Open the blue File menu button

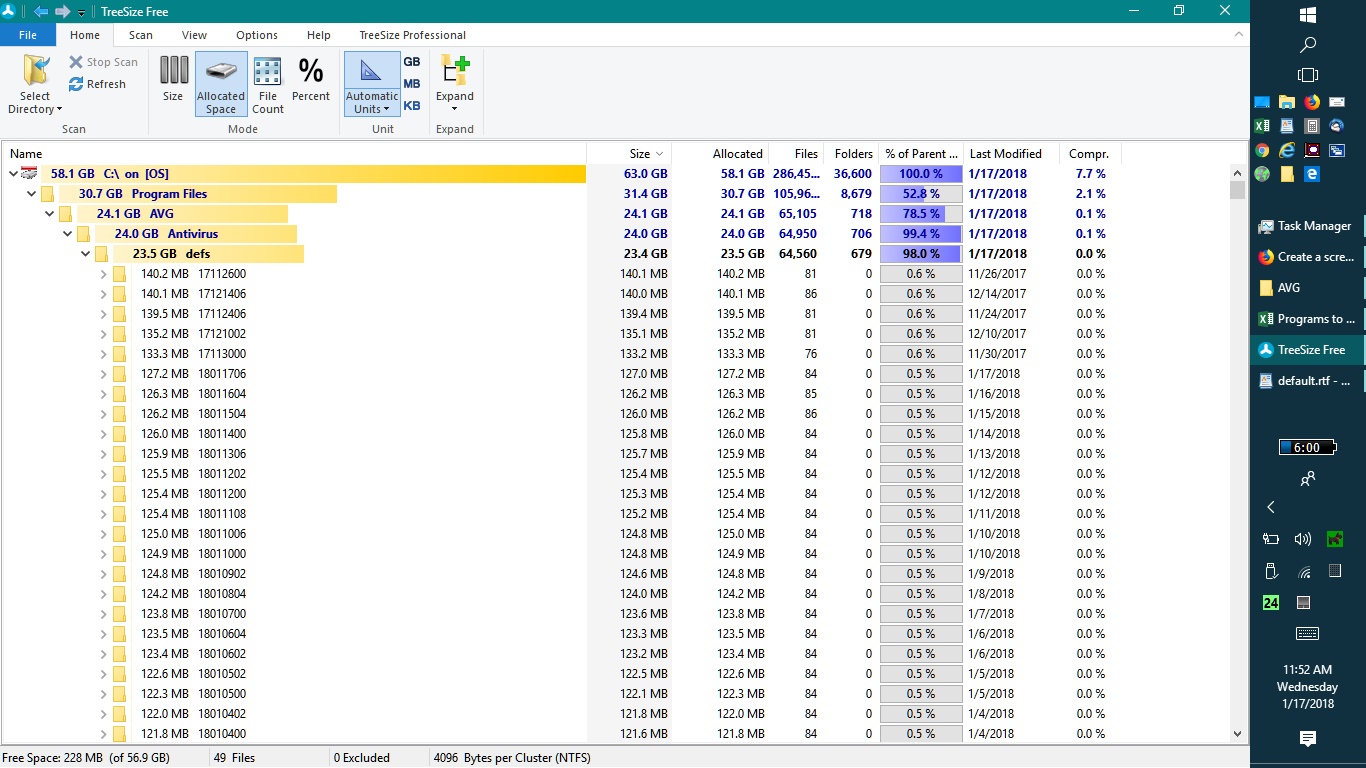[28, 35]
